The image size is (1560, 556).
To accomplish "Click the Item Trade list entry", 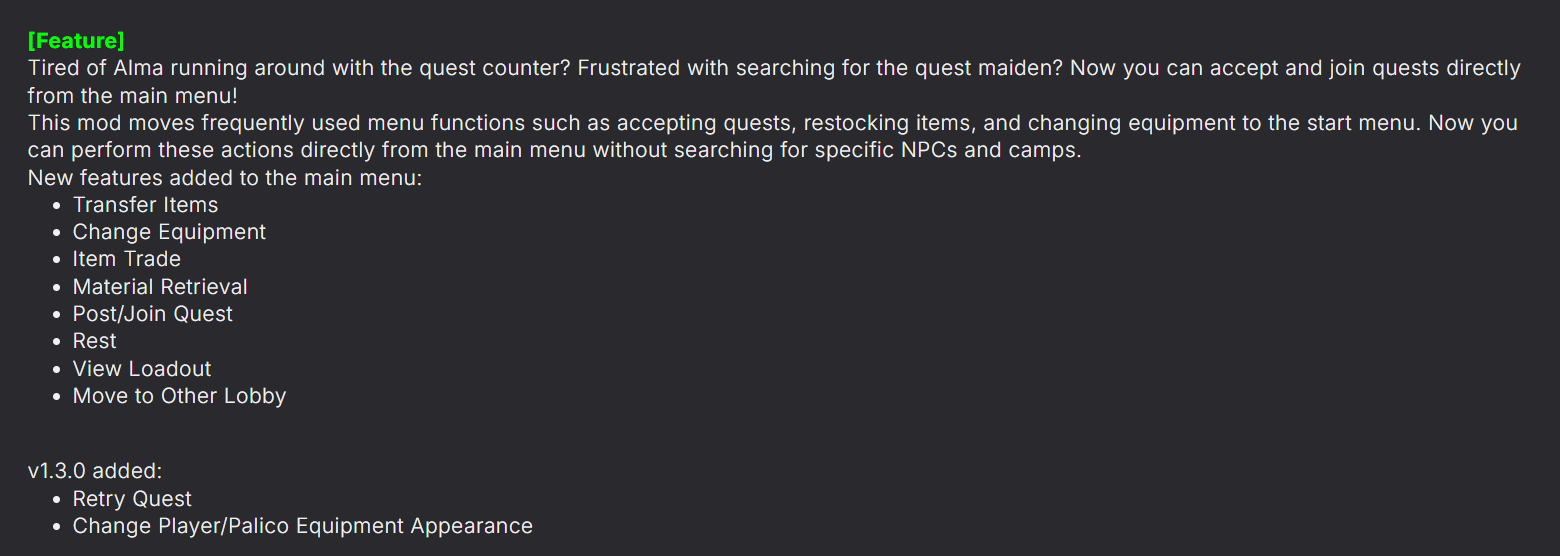I will 127,259.
